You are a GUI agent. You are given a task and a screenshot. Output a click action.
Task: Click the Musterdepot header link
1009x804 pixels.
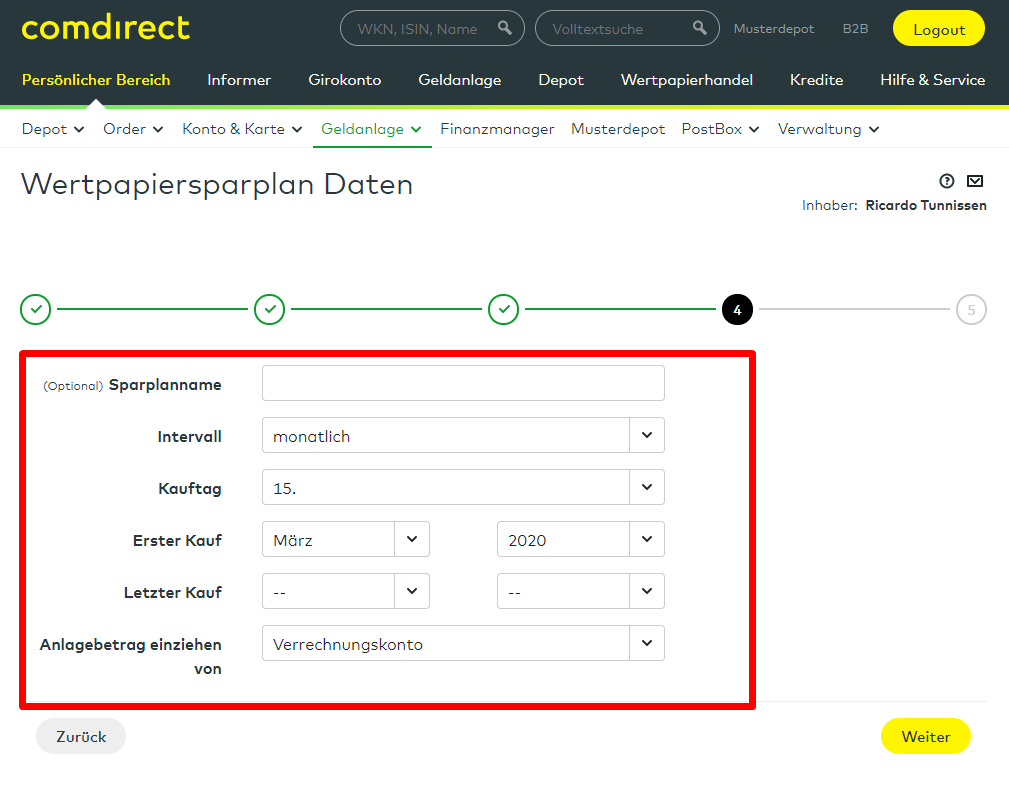pos(773,29)
